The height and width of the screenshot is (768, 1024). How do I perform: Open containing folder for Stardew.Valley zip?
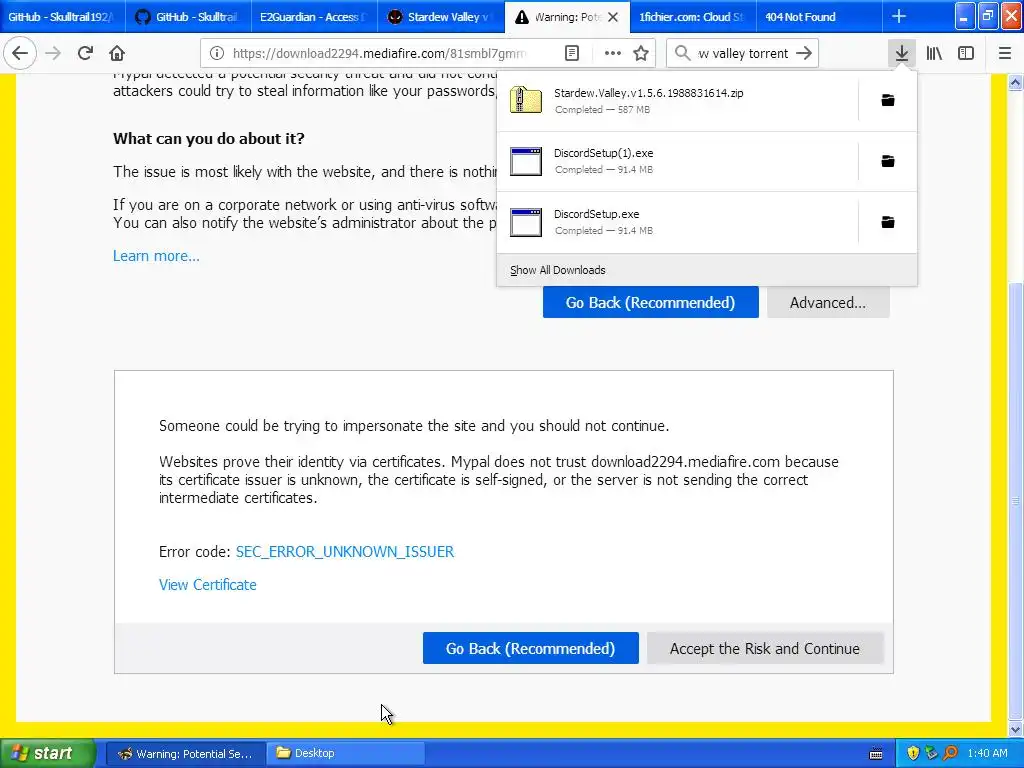tap(888, 100)
